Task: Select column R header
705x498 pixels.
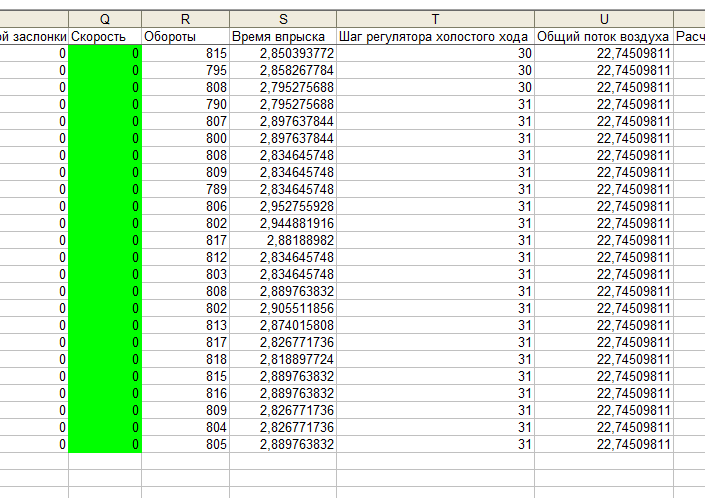Action: 185,19
